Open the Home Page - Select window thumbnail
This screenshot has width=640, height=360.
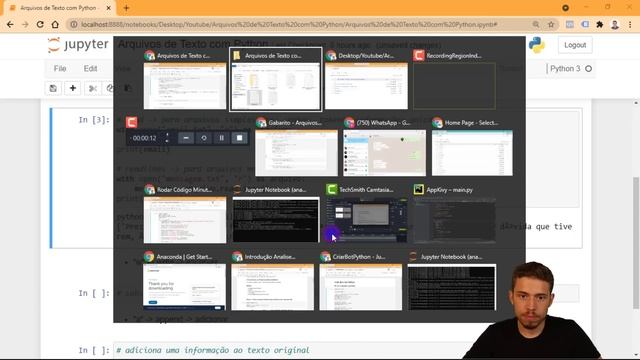[472, 153]
